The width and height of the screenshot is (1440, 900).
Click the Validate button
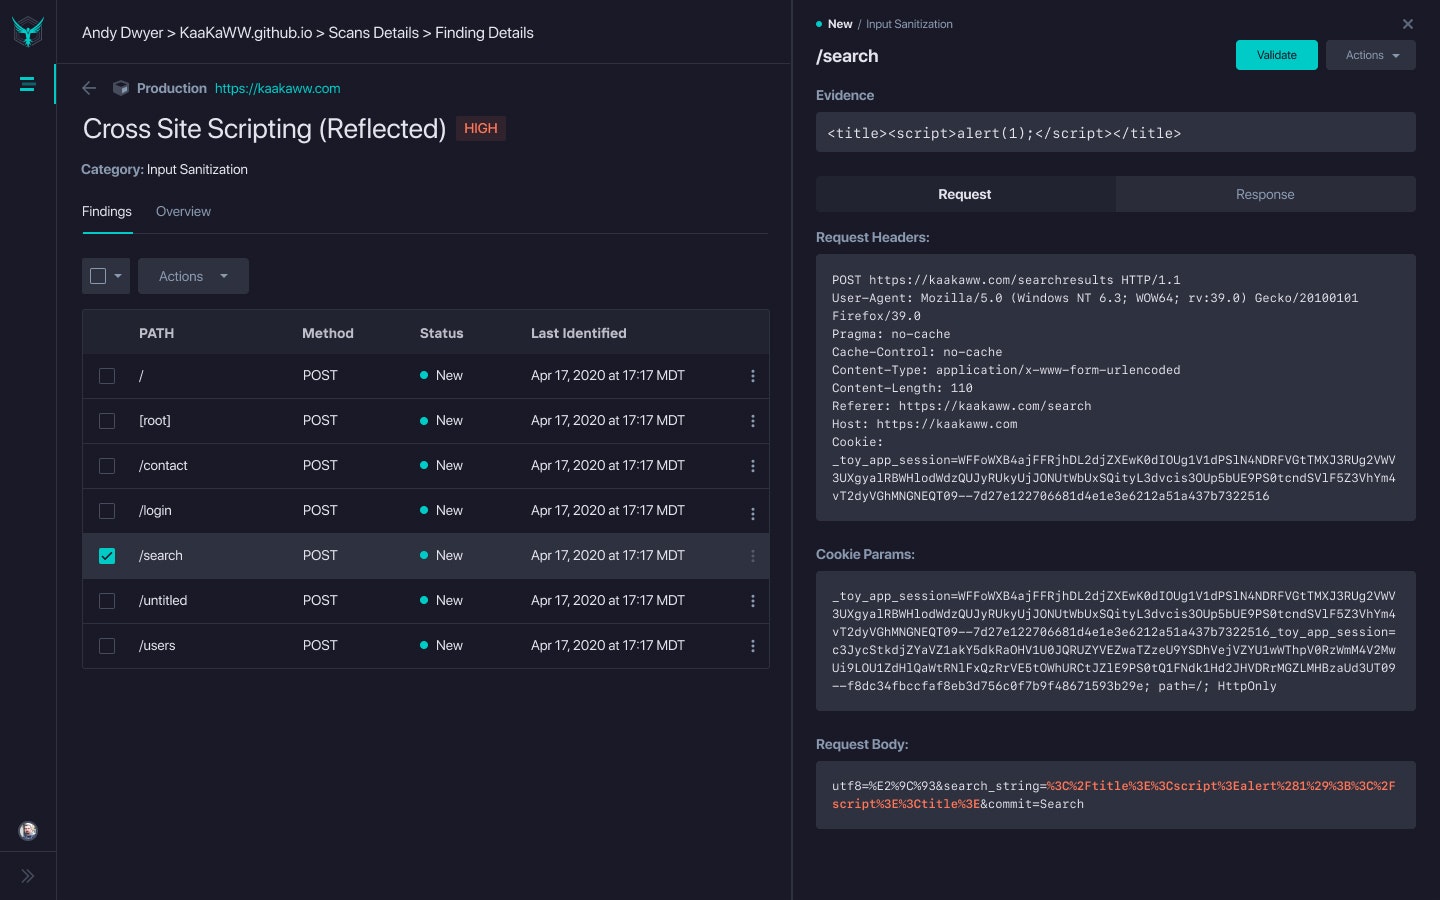1276,55
